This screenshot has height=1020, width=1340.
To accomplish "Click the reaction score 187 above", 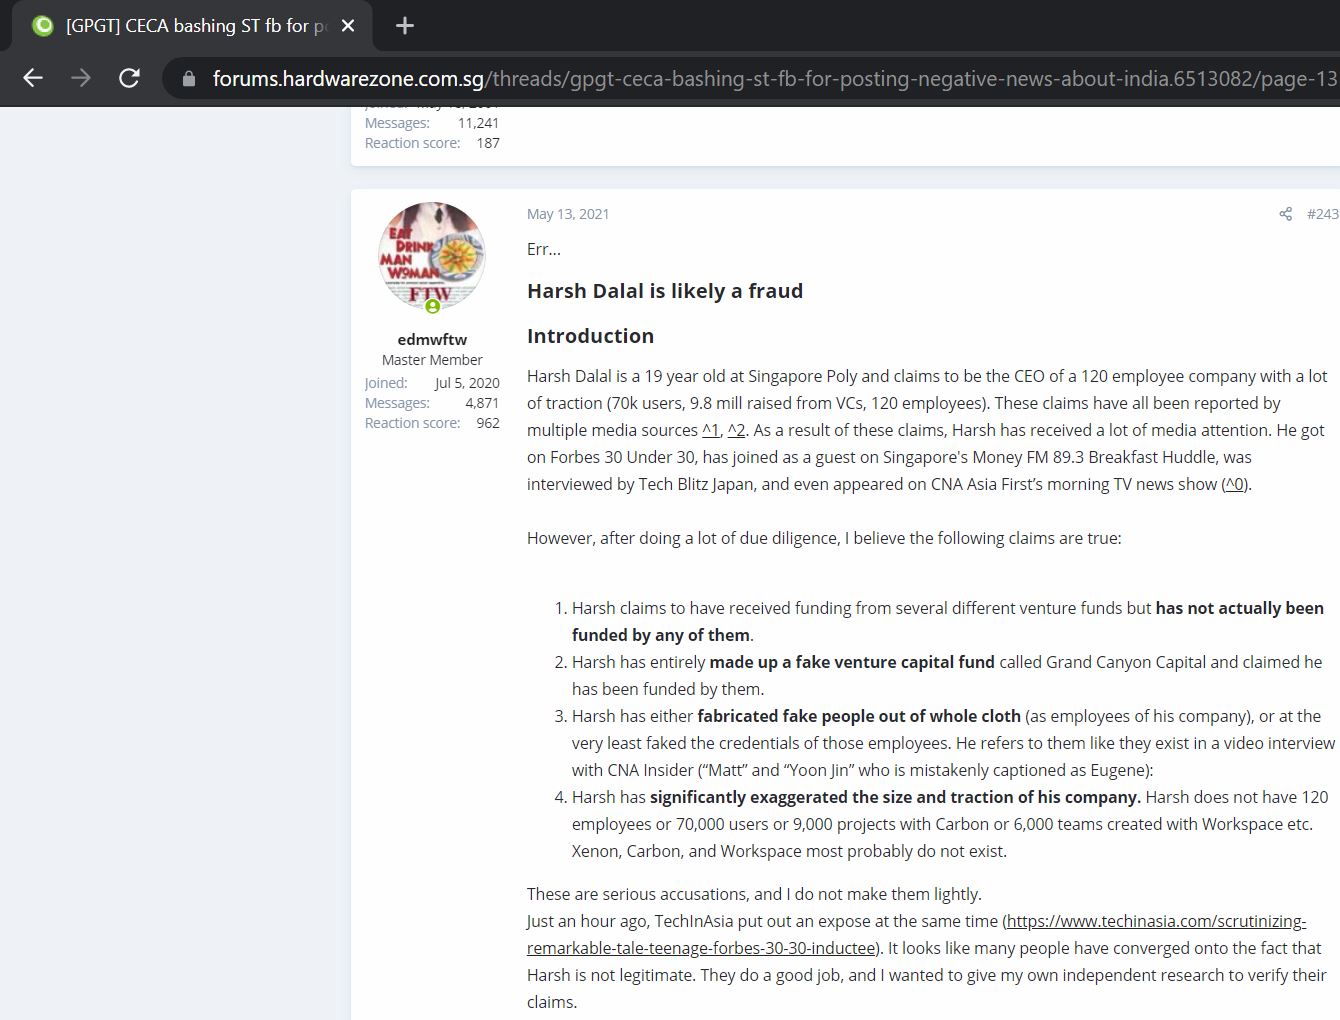I will click(488, 143).
